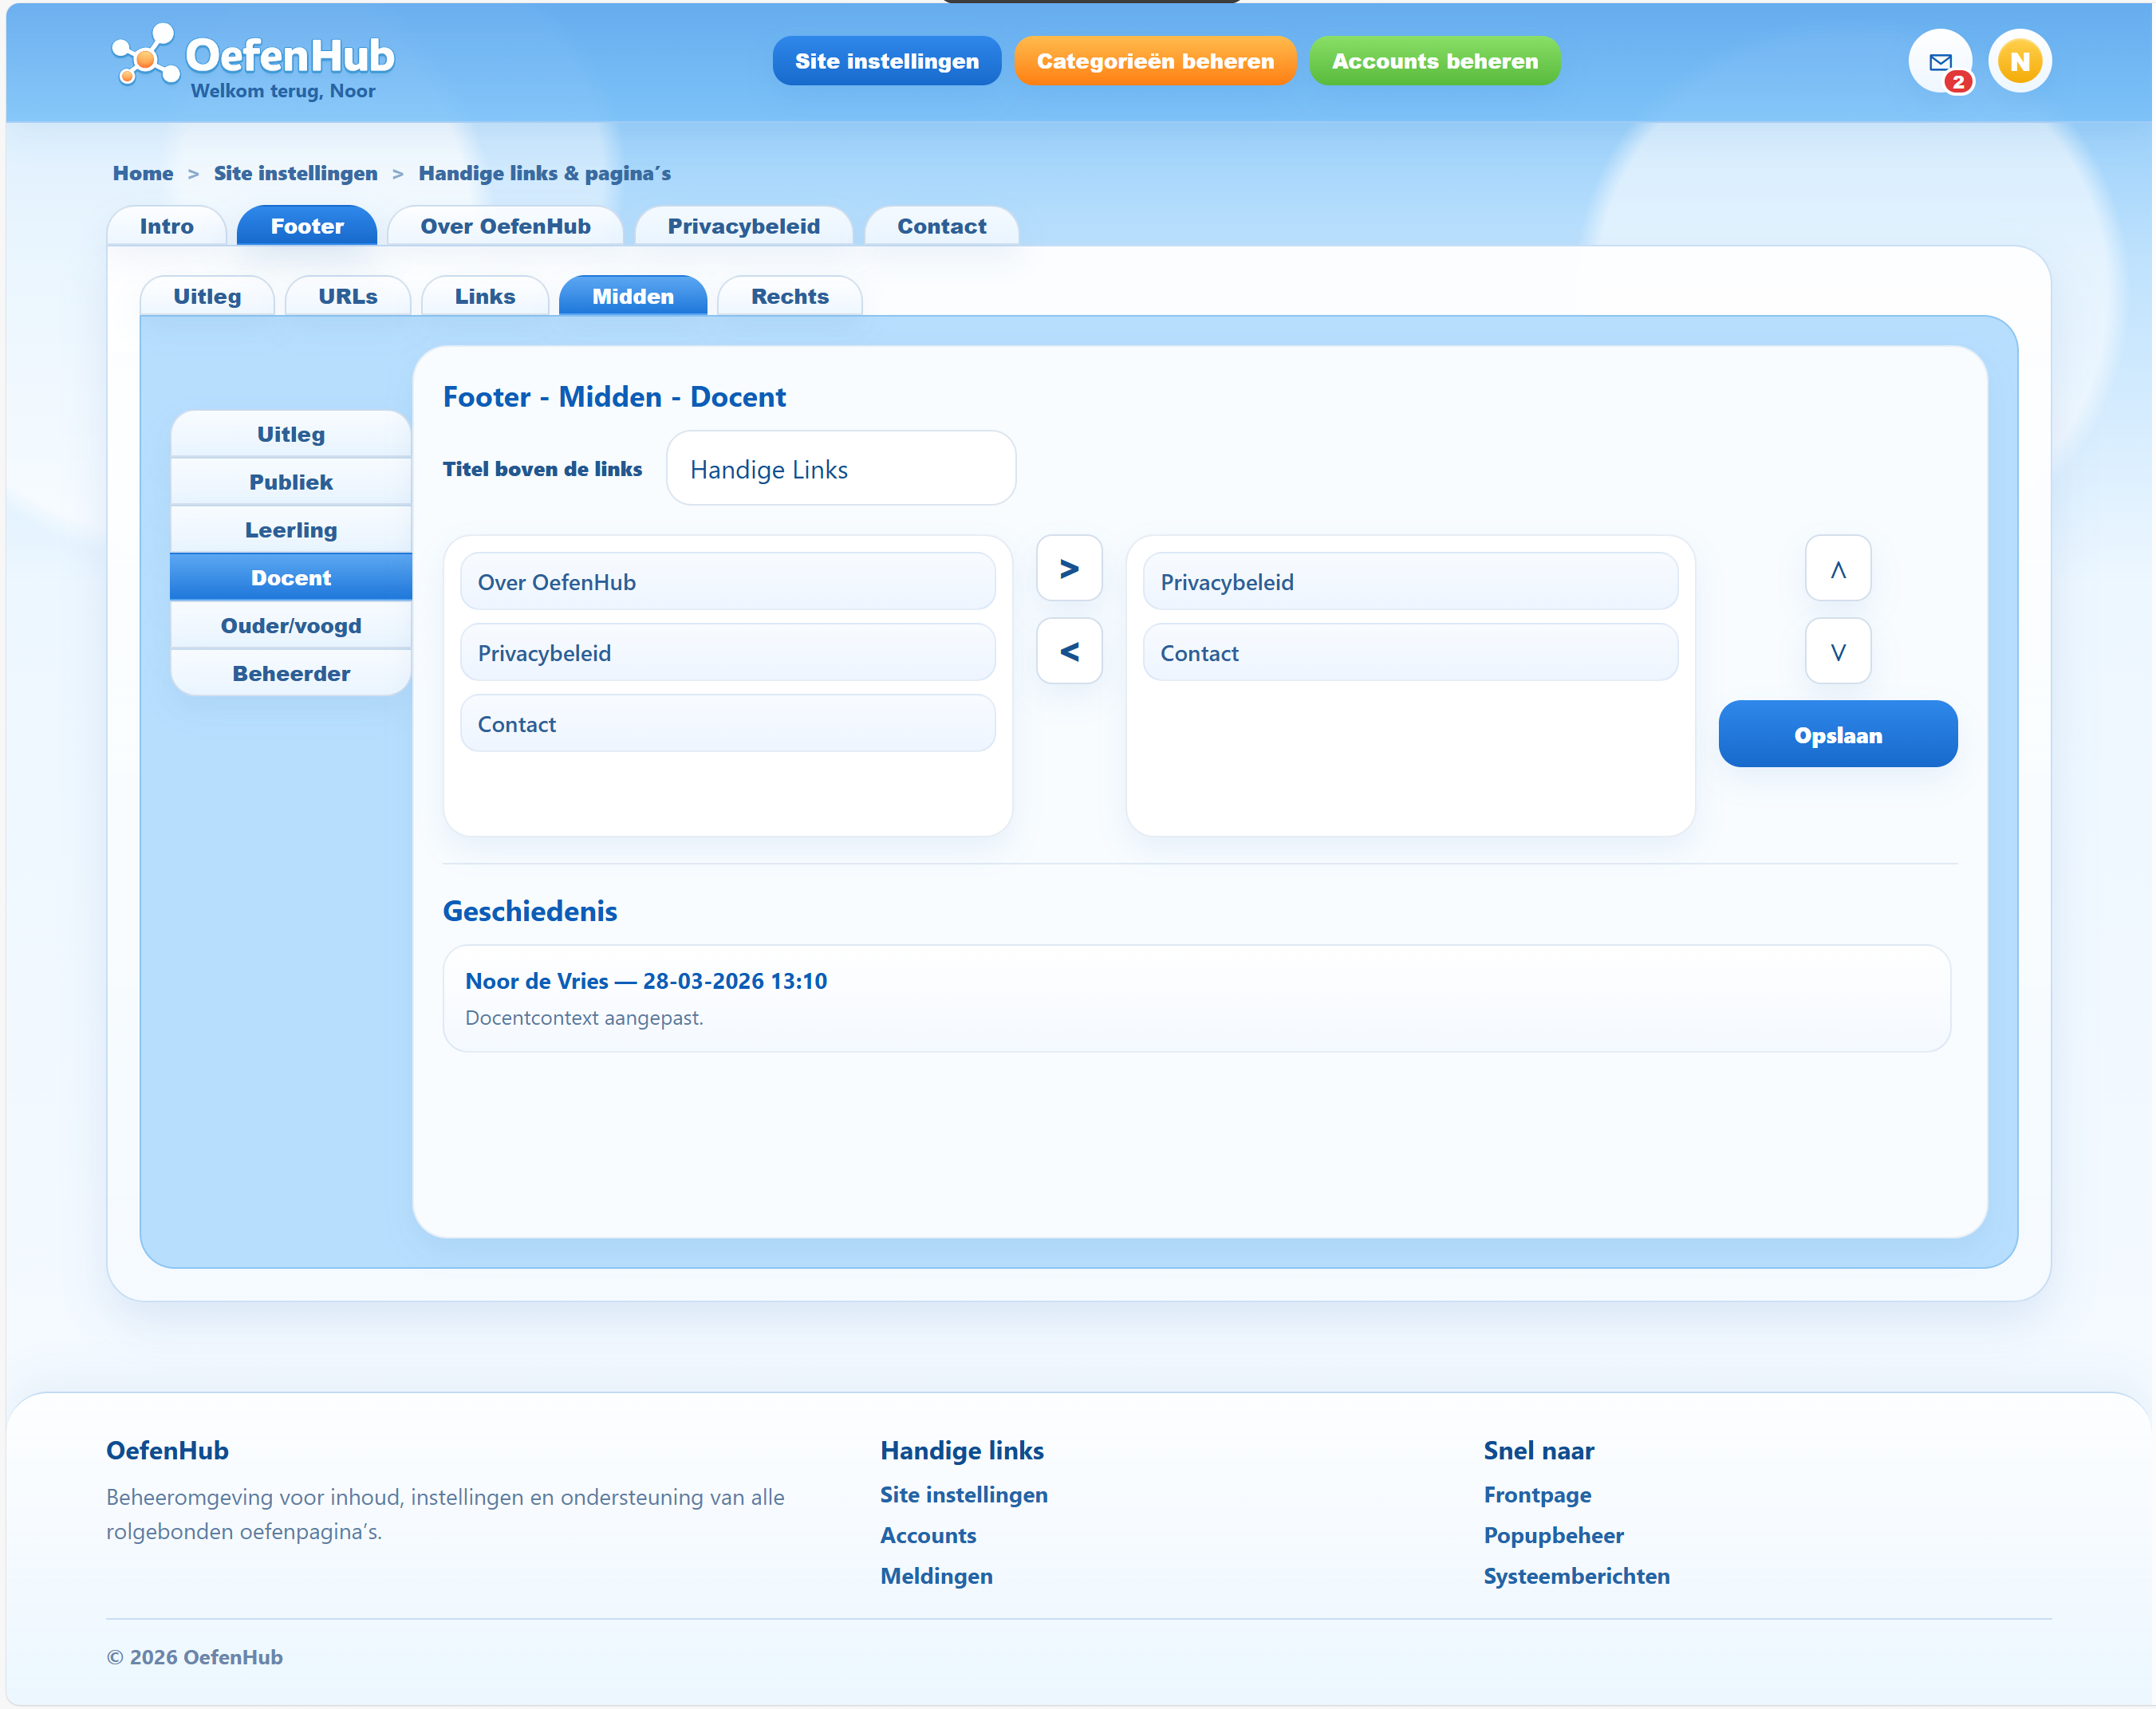This screenshot has height=1709, width=2156.
Task: Open the Rechts sub-tab
Action: (x=789, y=296)
